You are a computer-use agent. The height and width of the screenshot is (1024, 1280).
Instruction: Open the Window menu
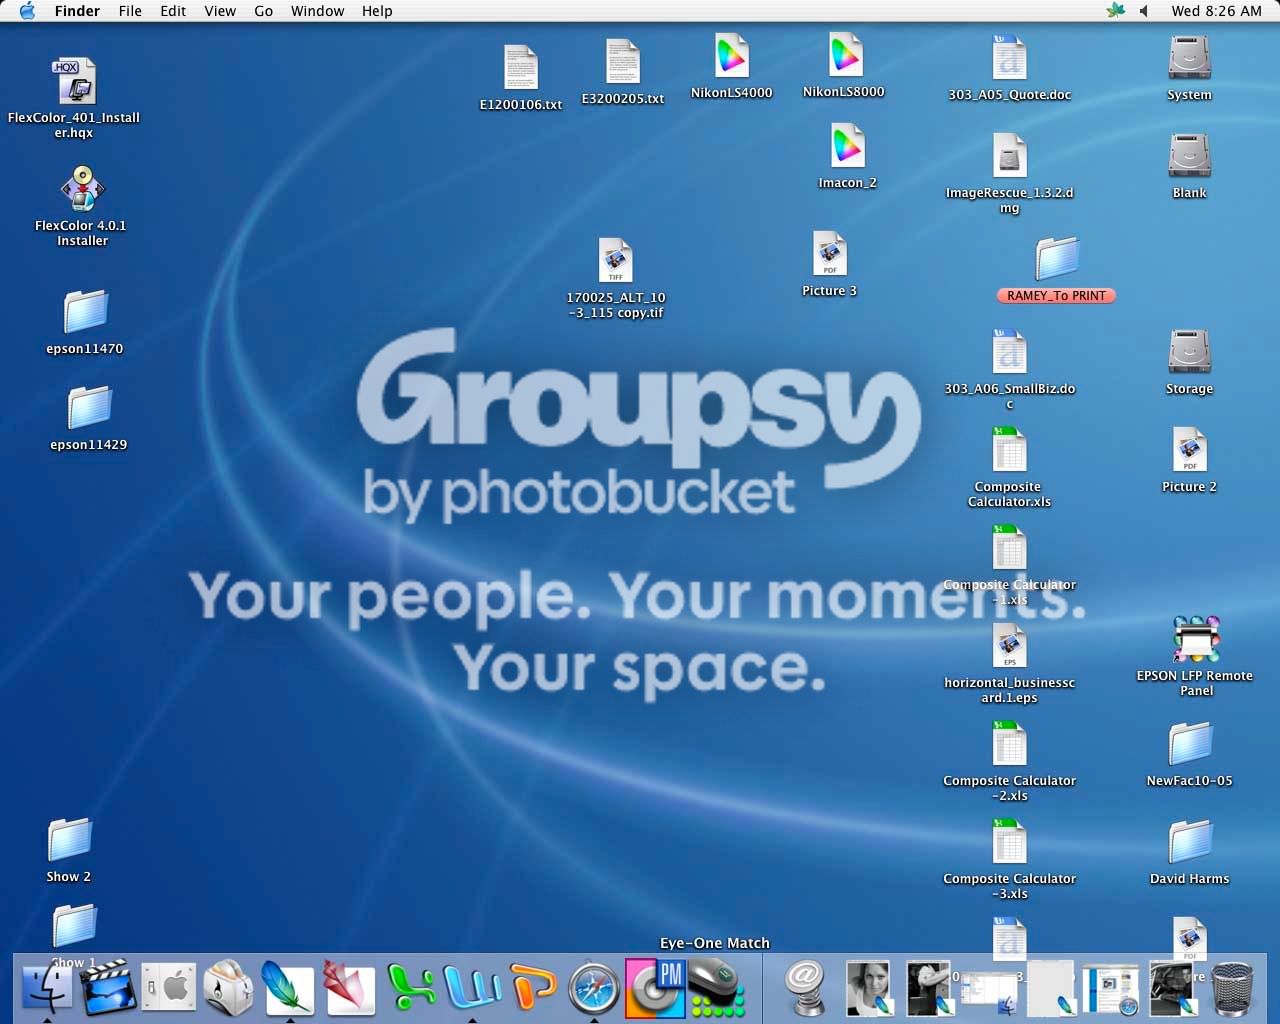coord(317,11)
